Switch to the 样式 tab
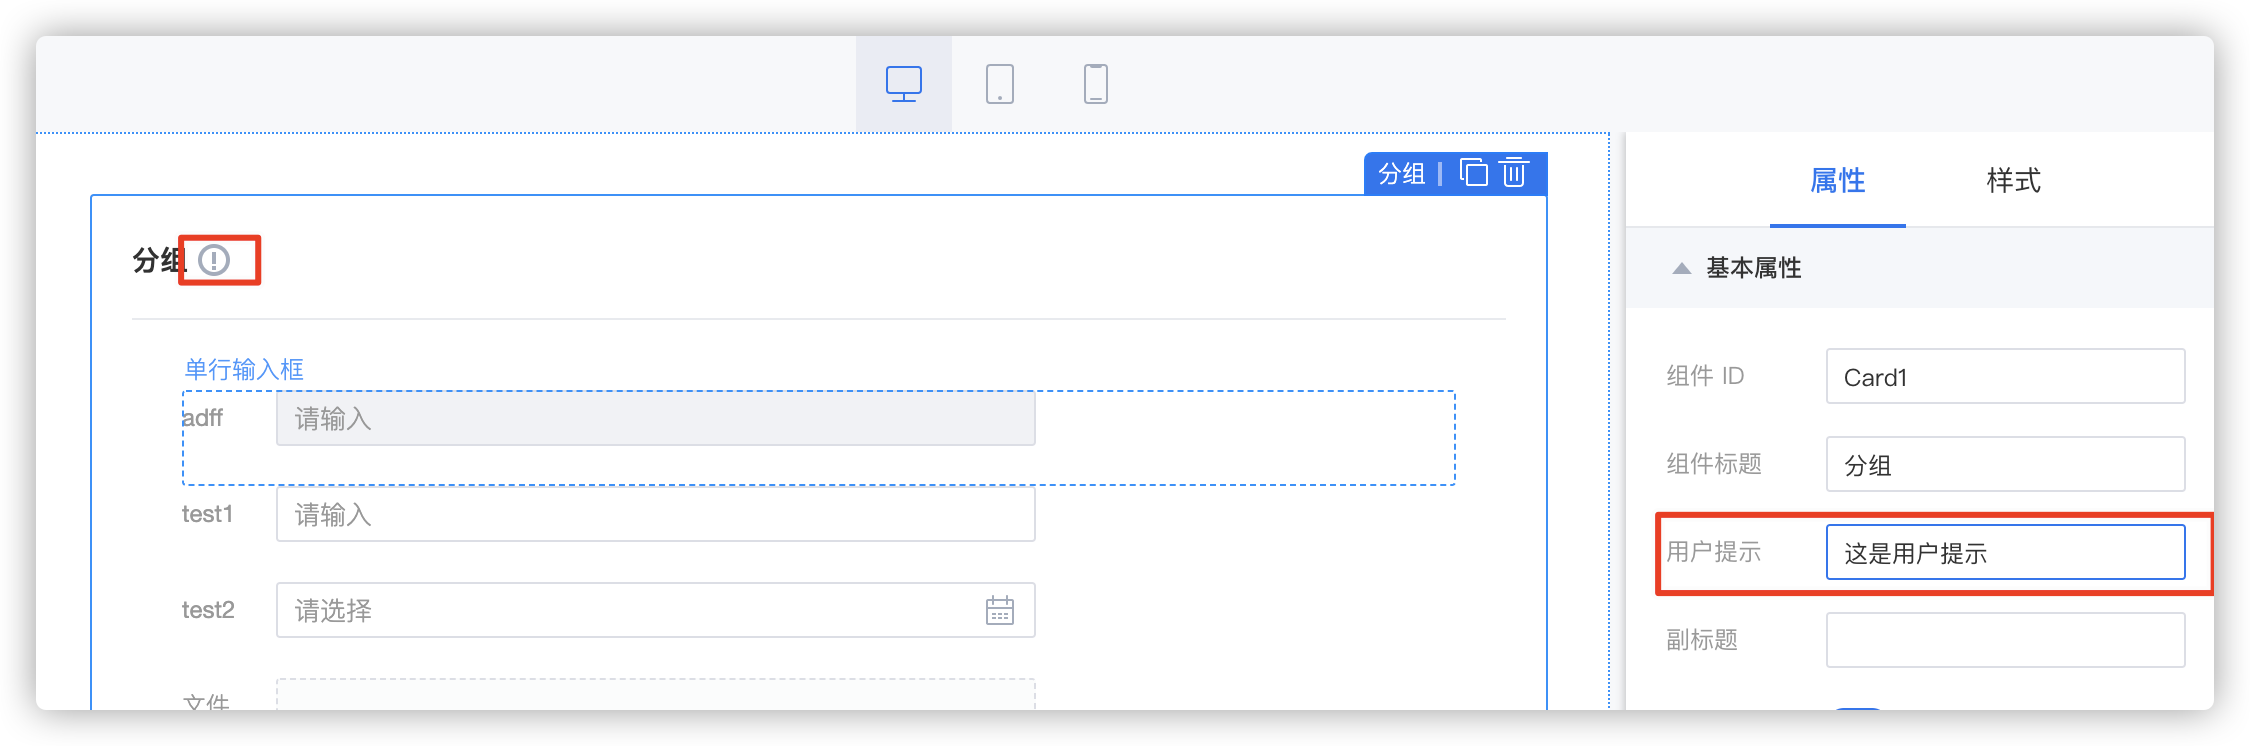Image resolution: width=2250 pixels, height=746 pixels. tap(2012, 181)
